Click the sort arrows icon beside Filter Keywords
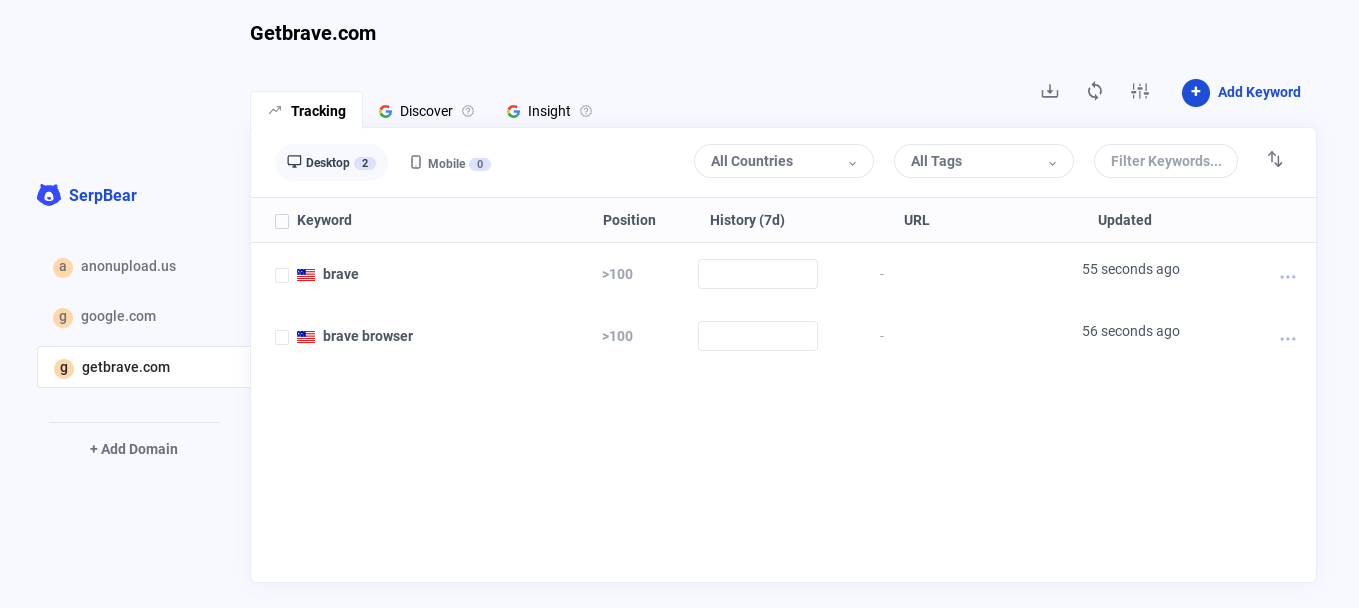This screenshot has height=608, width=1359. [x=1275, y=159]
